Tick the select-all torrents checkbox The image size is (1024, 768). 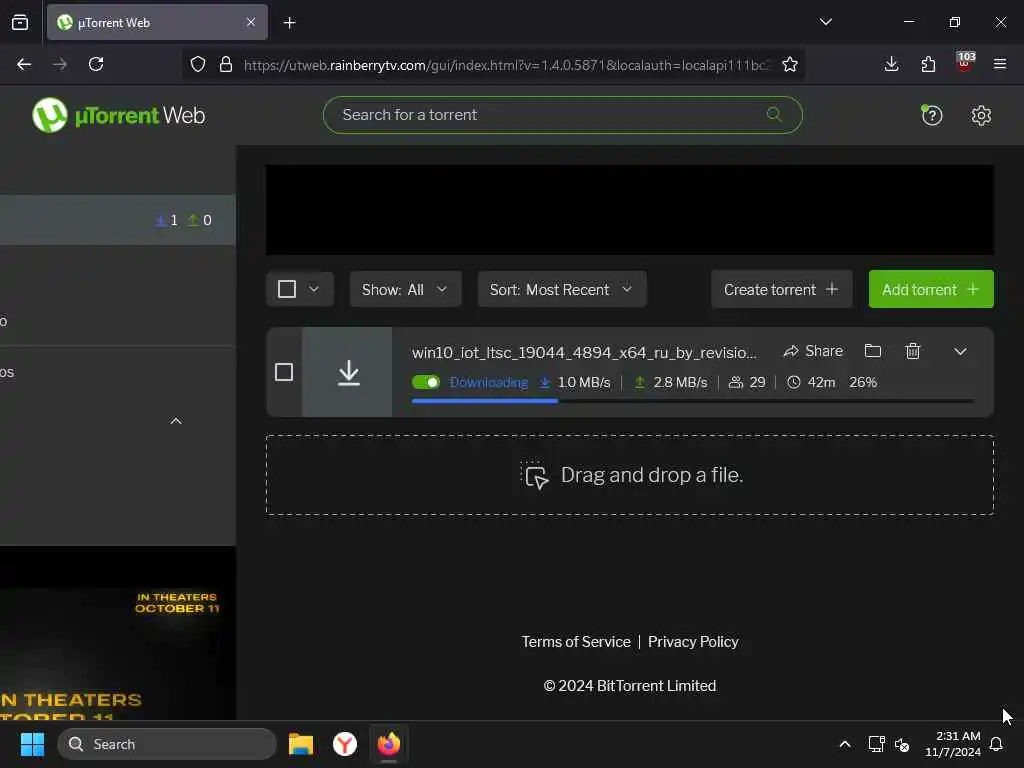(x=287, y=289)
